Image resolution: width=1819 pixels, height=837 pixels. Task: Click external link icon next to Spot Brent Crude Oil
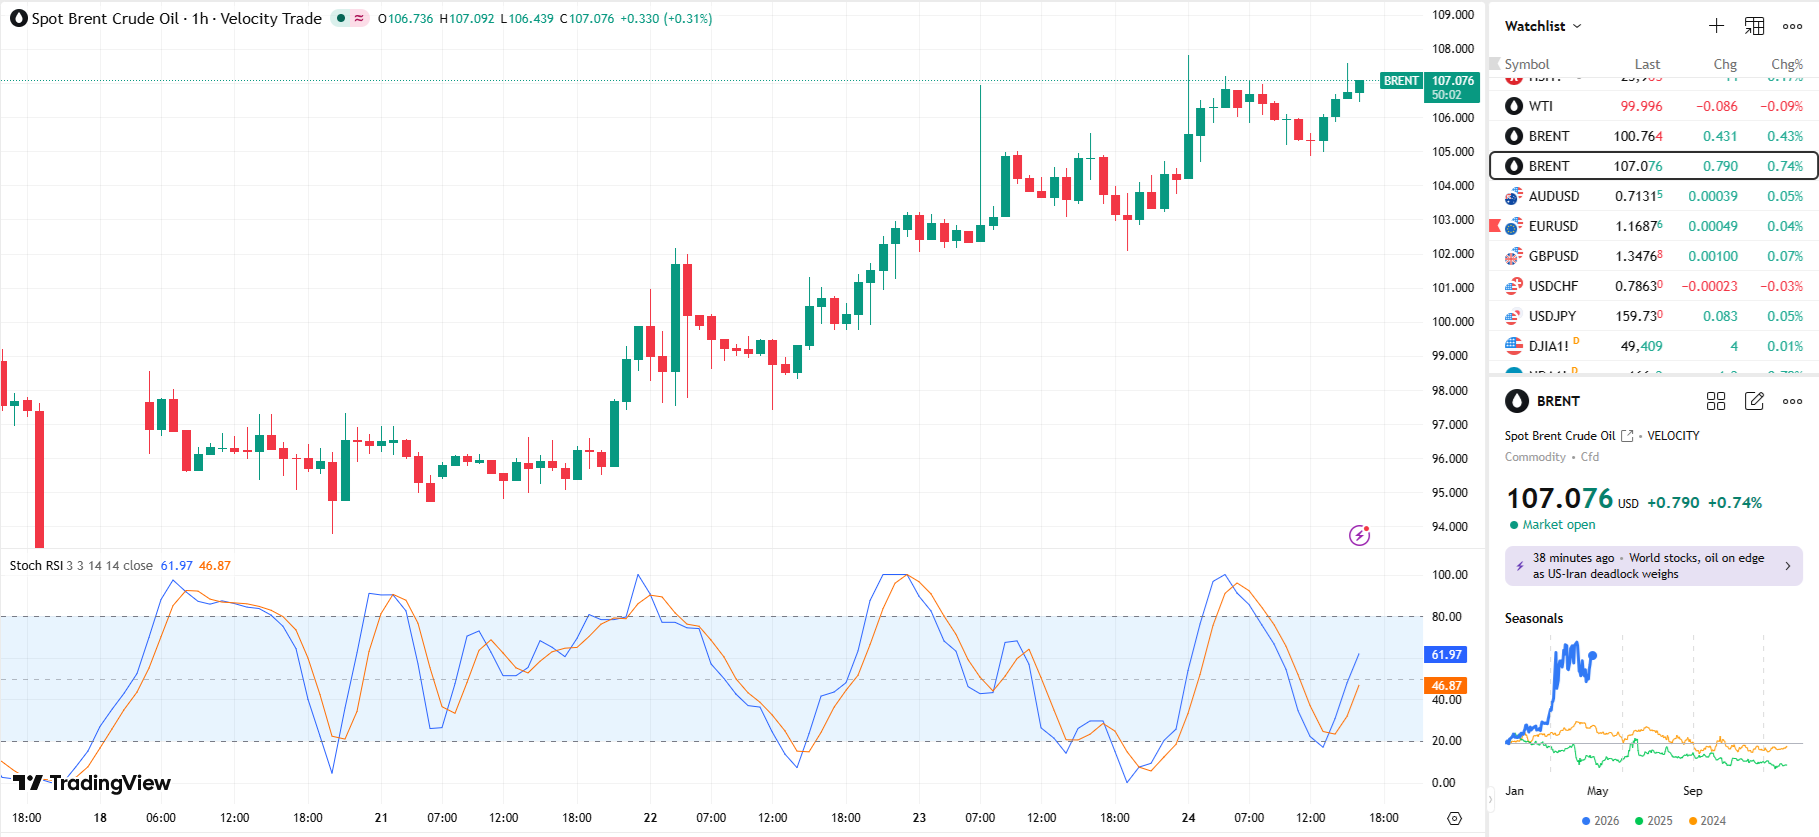coord(1627,436)
